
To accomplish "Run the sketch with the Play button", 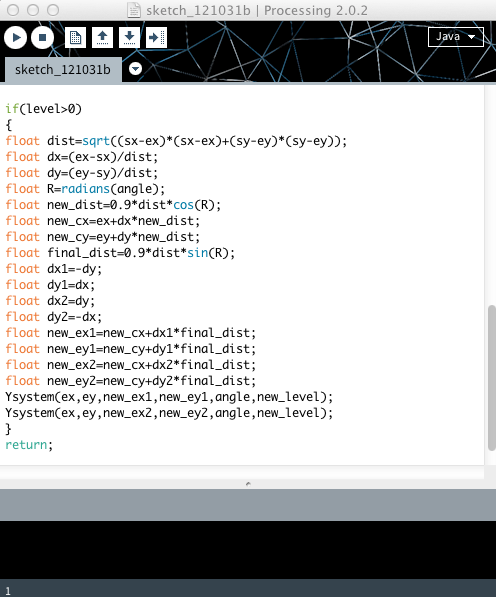I will (x=16, y=38).
